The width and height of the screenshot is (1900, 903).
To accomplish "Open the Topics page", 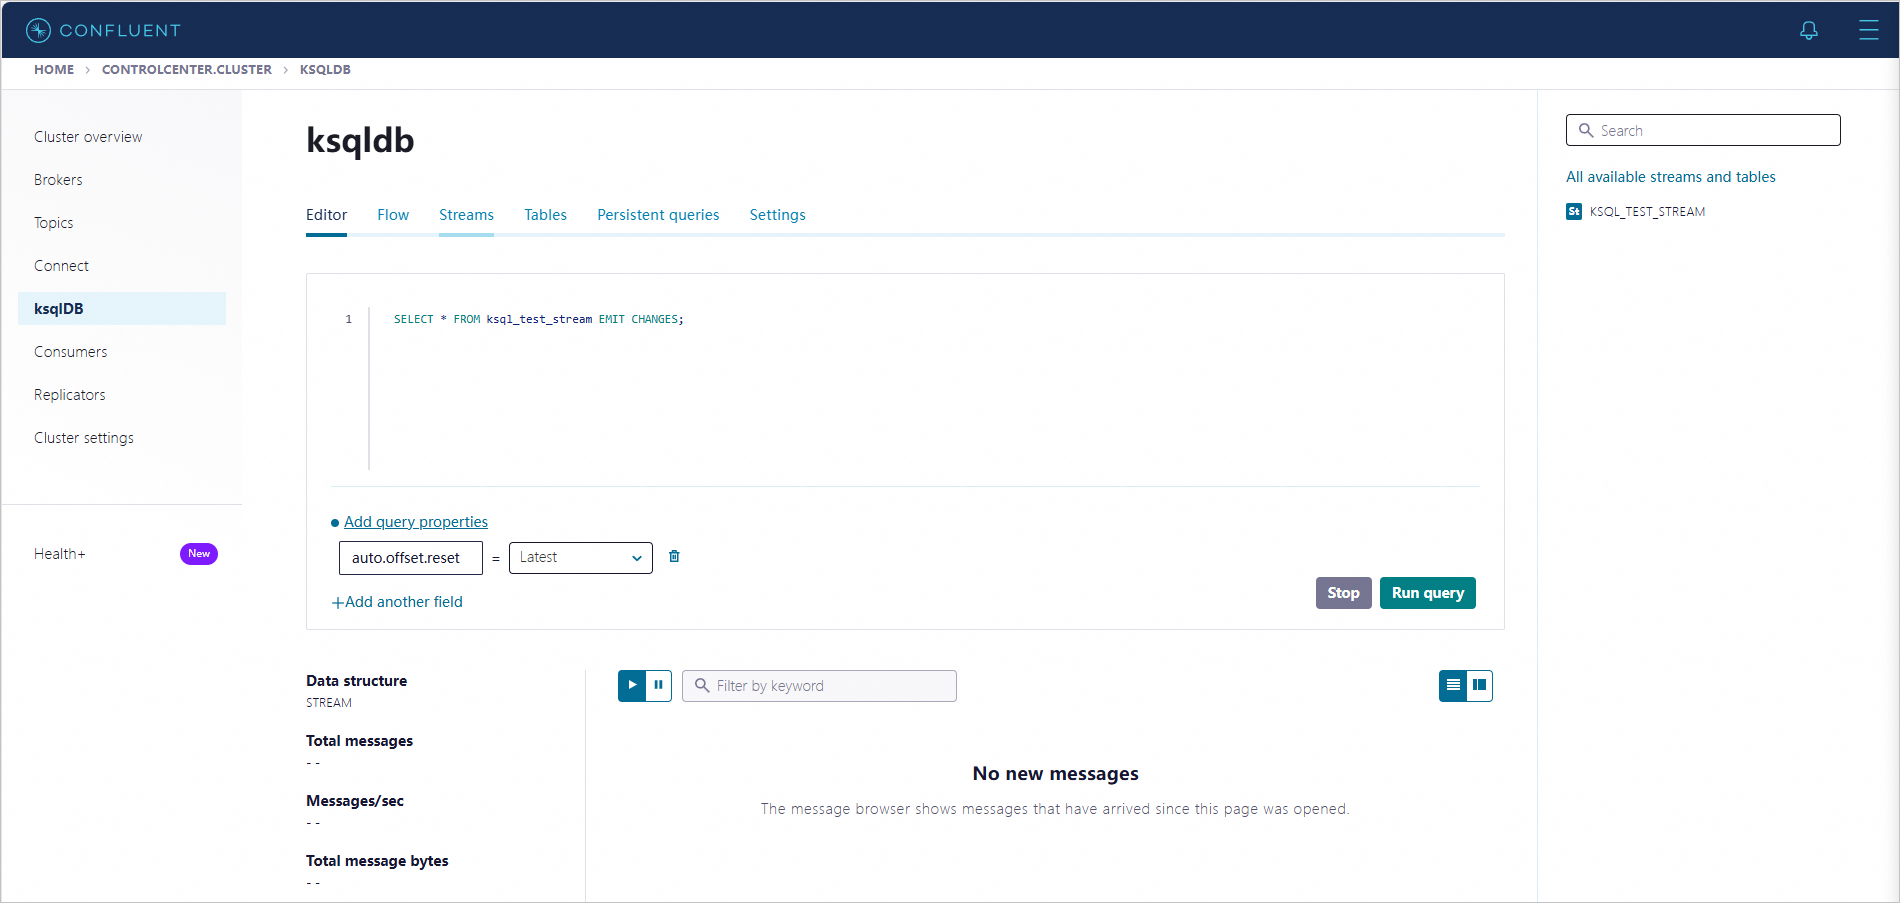I will click(54, 223).
